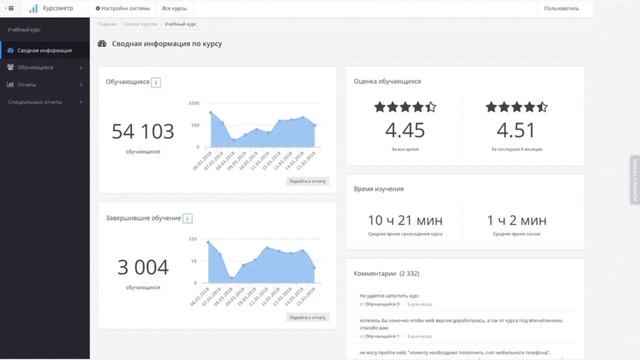Click the 1 ч 2 мин value
Image resolution: width=640 pixels, height=360 pixels.
tap(516, 220)
